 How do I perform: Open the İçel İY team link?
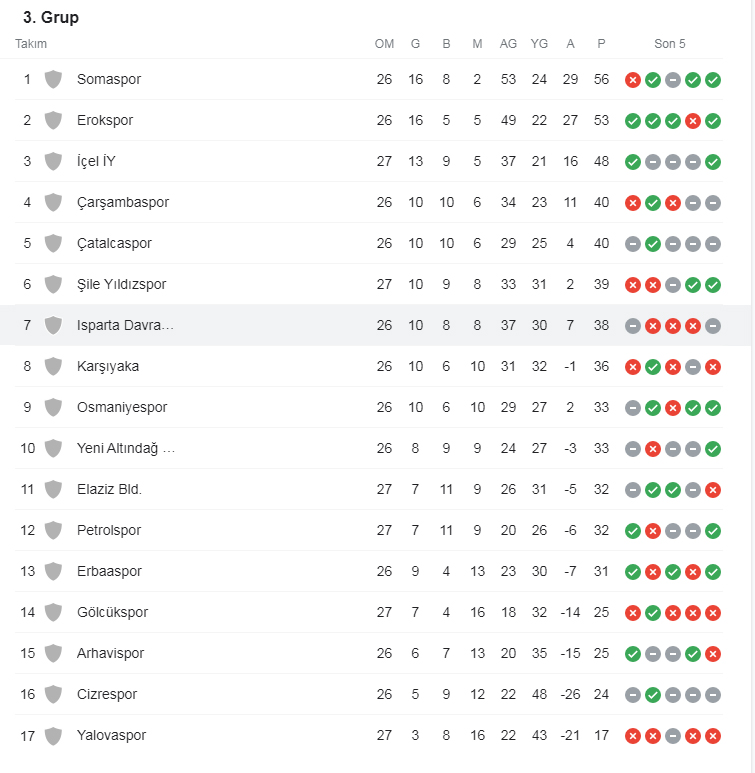point(96,161)
